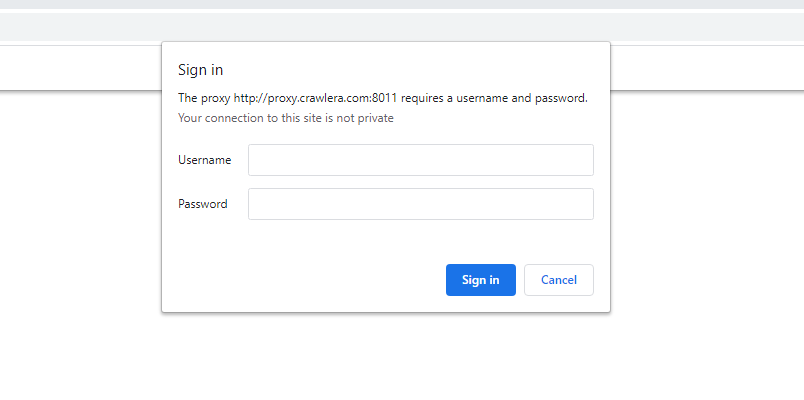Click the browser address bar

pos(80,28)
